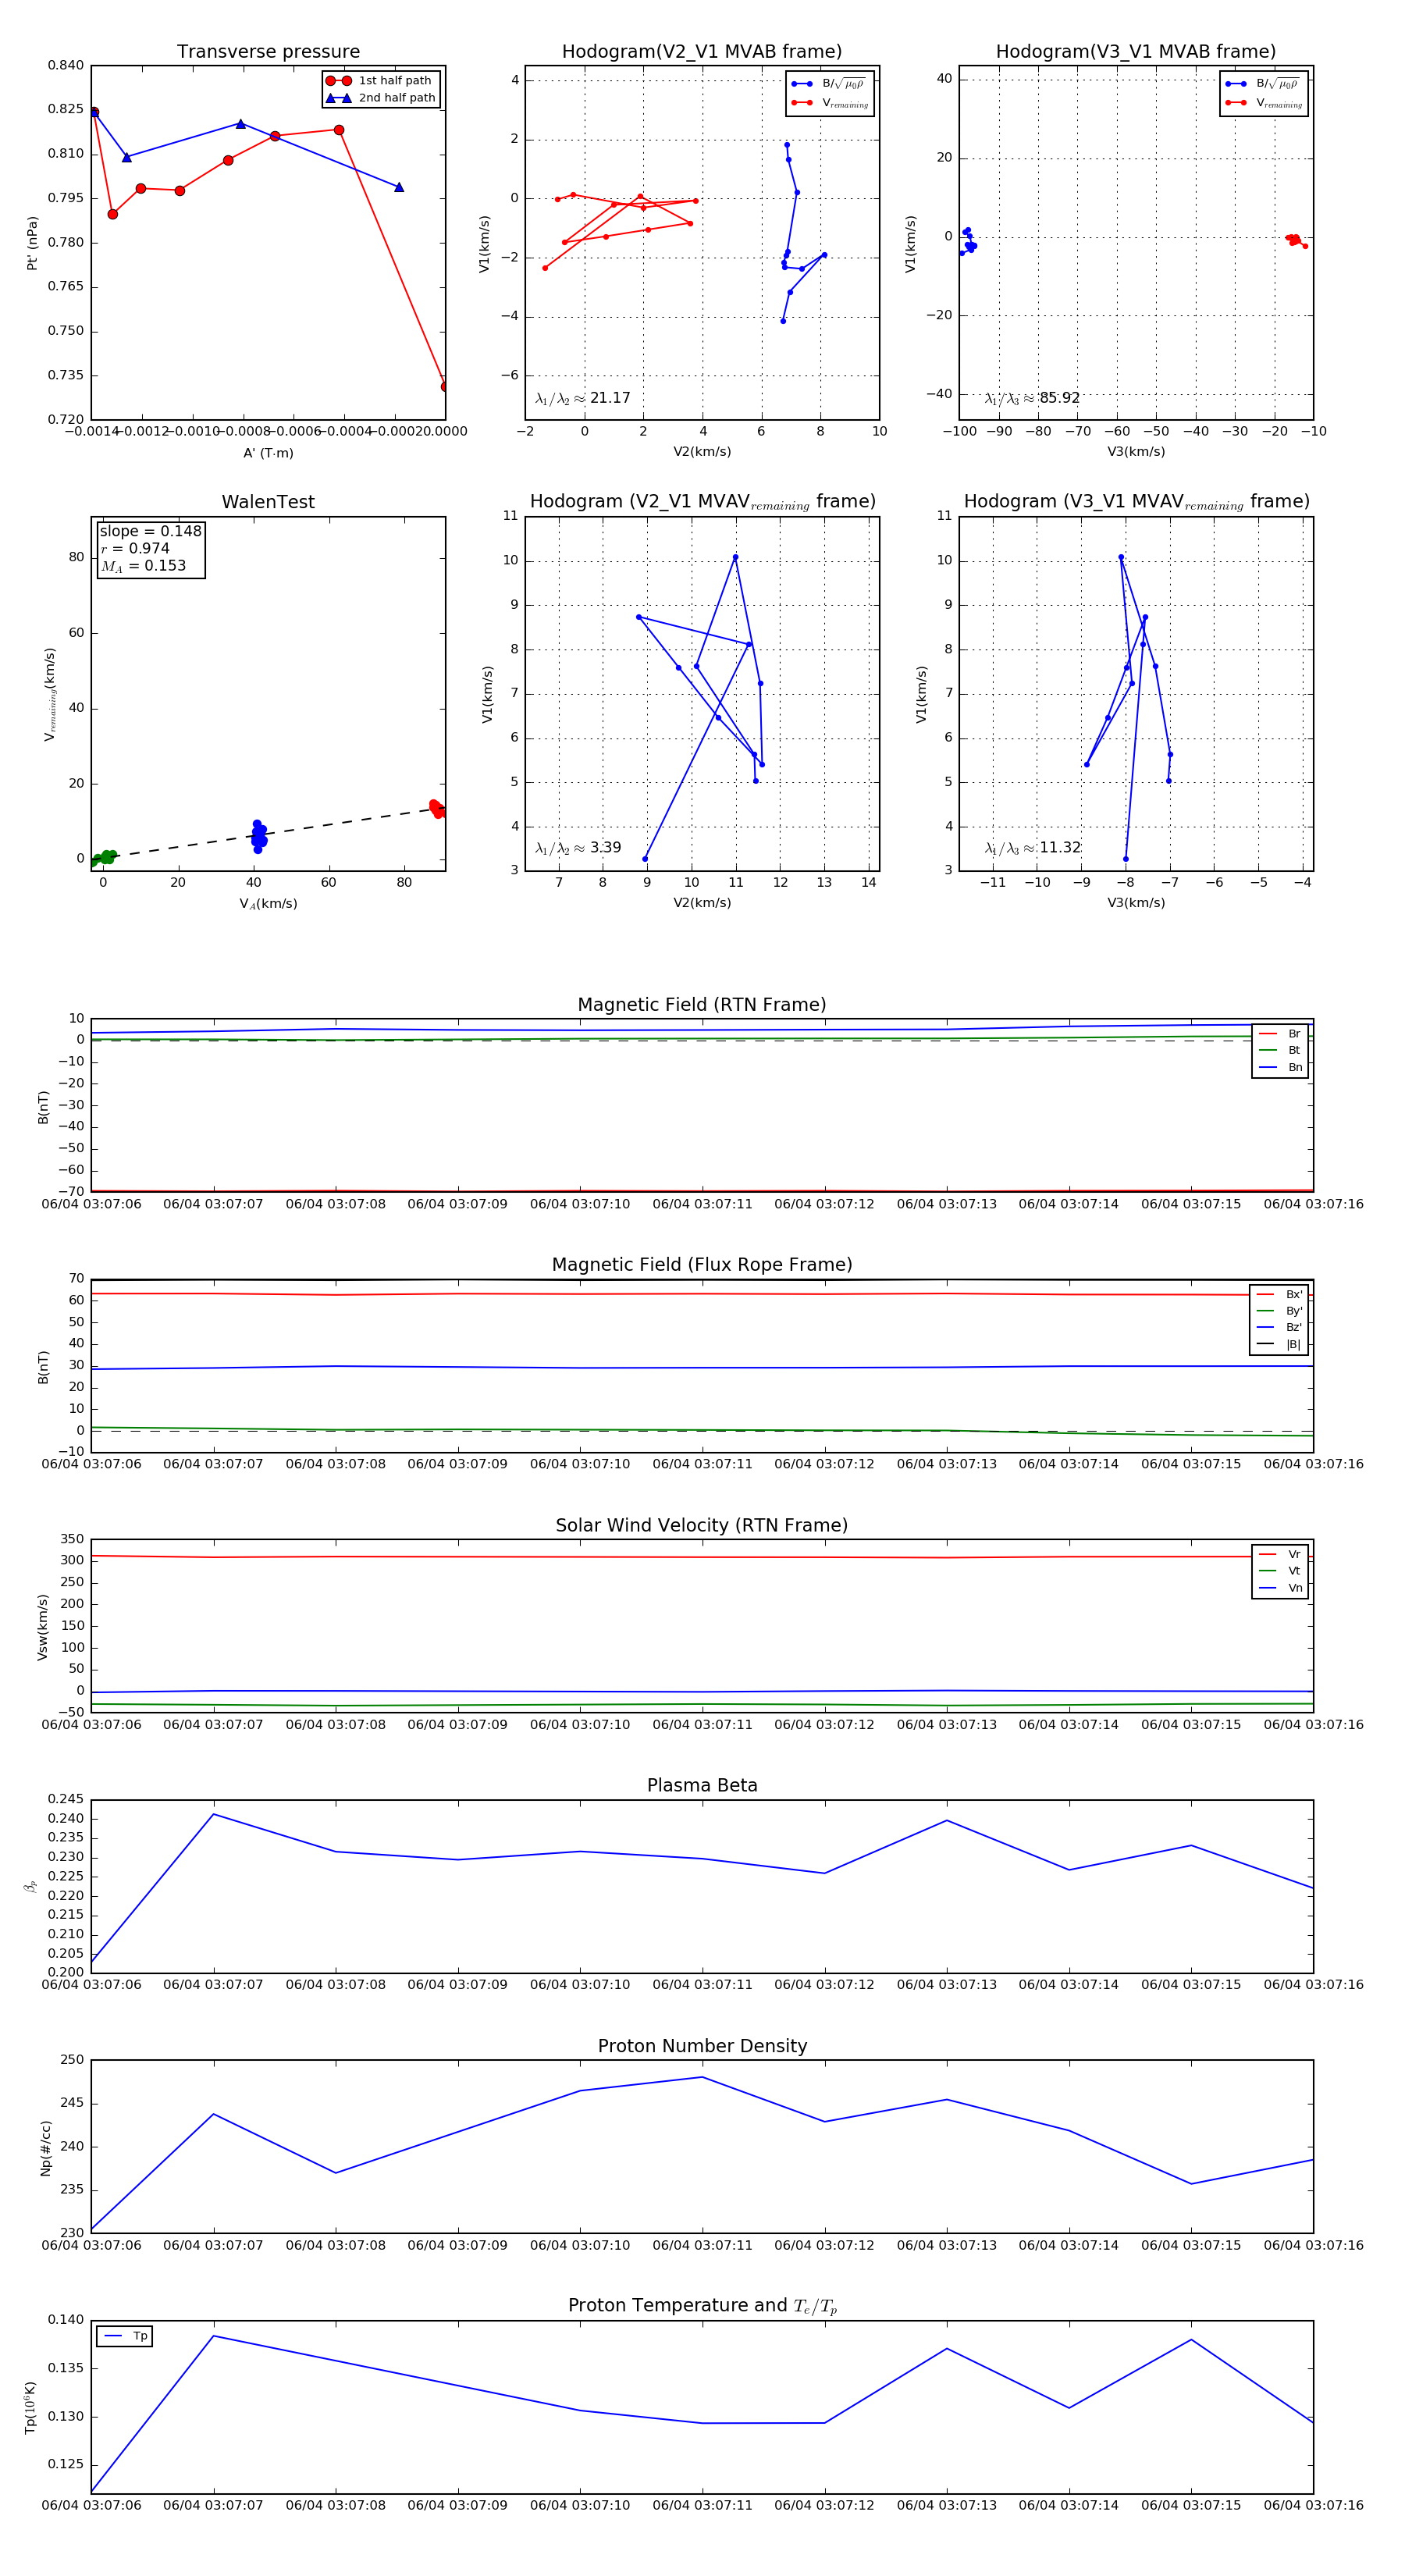Click the 'Plasma Beta' plot title
This screenshot has width=1405, height=2576.
tap(702, 1785)
